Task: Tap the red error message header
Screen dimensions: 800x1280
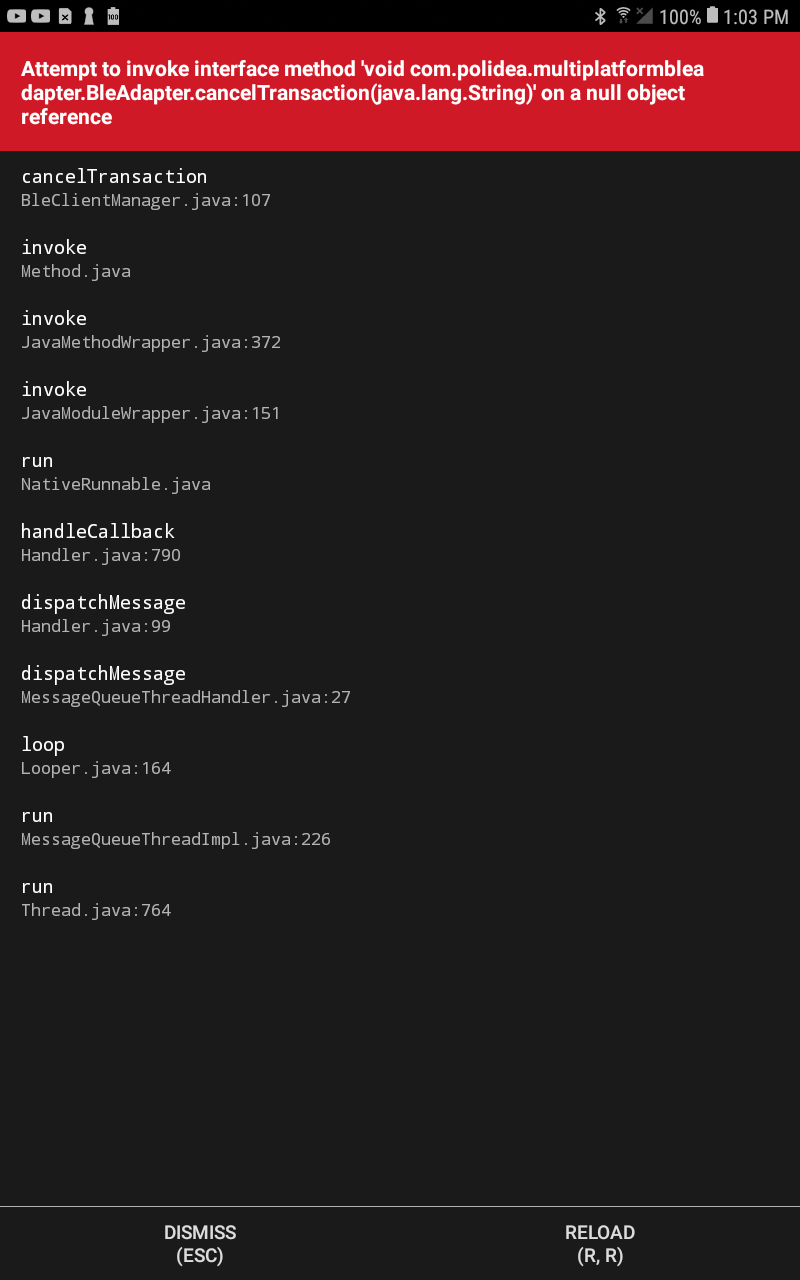Action: [400, 92]
